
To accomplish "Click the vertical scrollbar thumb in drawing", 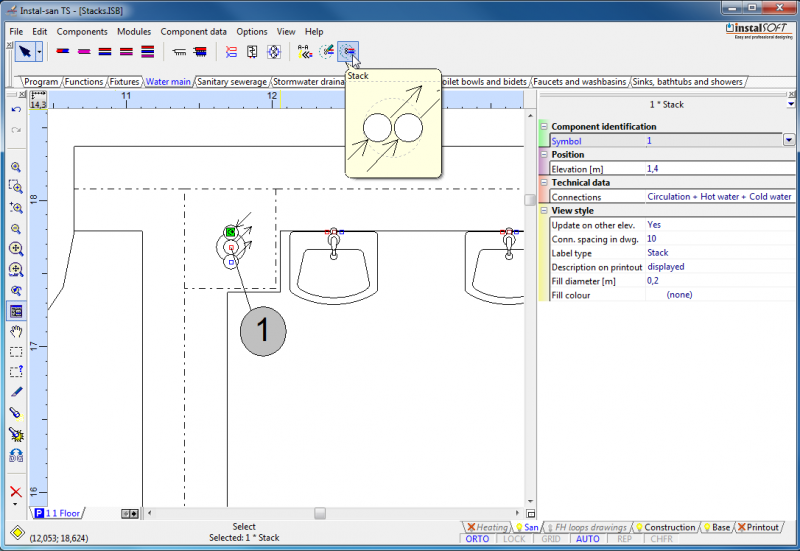I will [x=530, y=199].
